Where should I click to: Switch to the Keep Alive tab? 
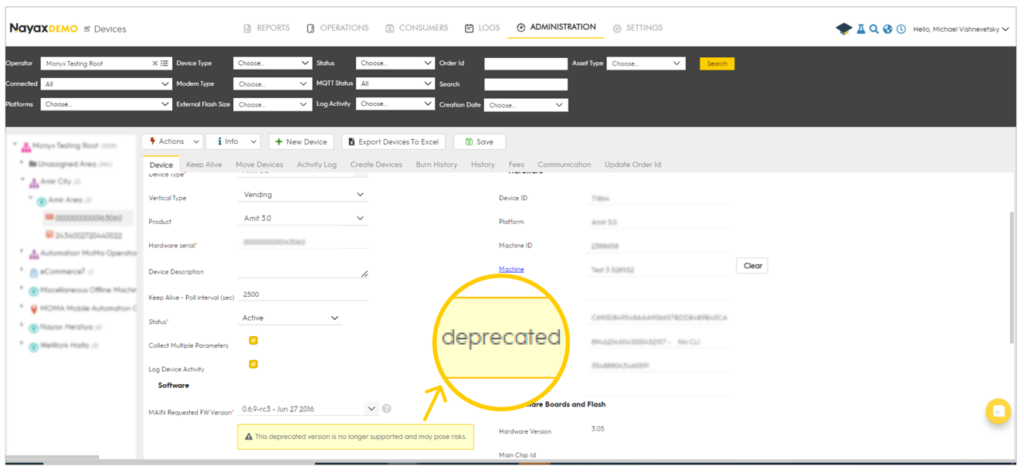pyautogui.click(x=204, y=165)
